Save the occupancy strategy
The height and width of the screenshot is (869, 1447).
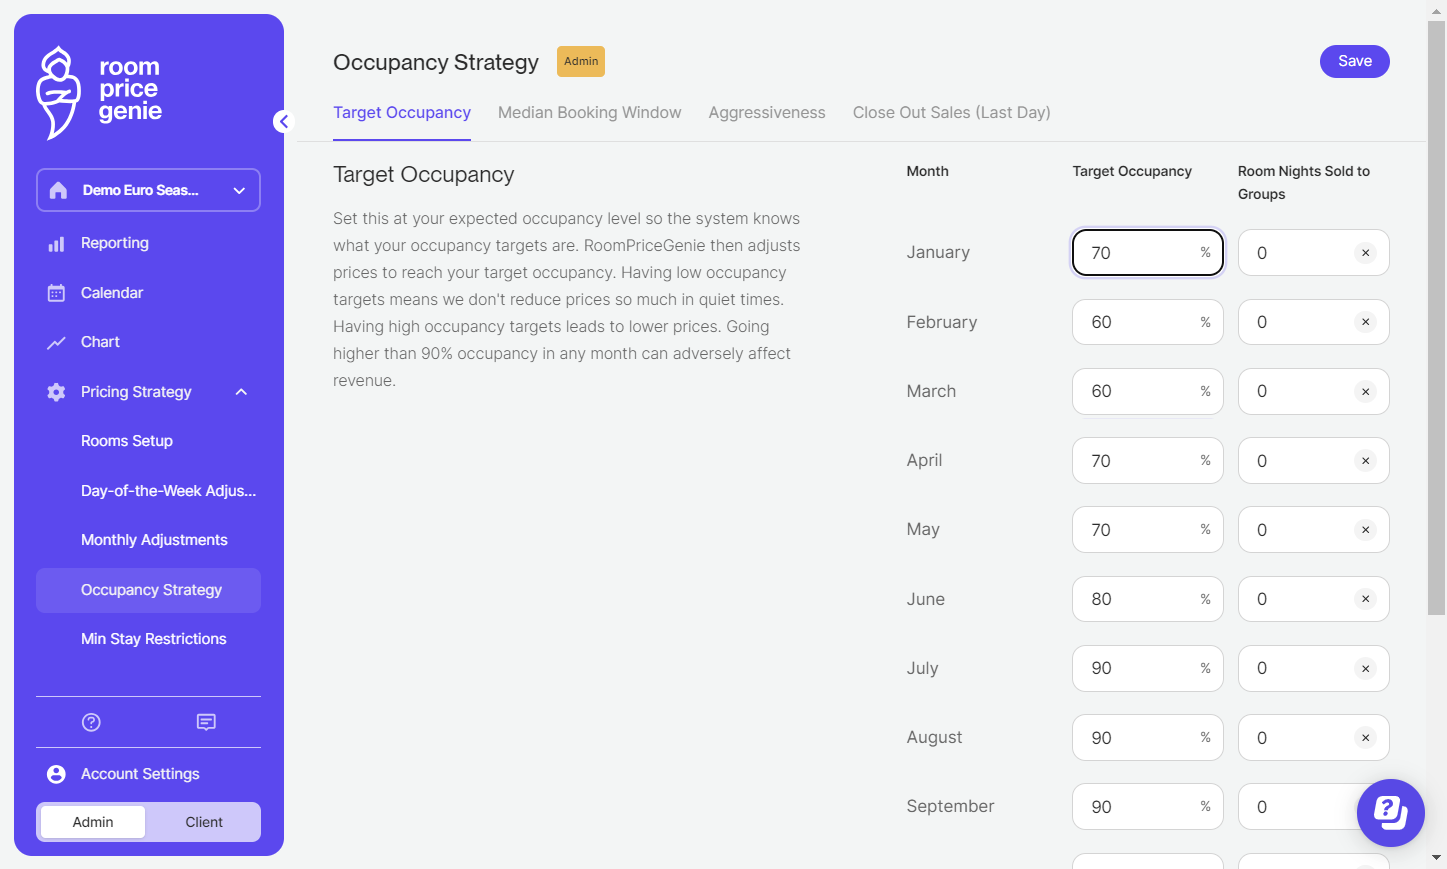pos(1354,61)
